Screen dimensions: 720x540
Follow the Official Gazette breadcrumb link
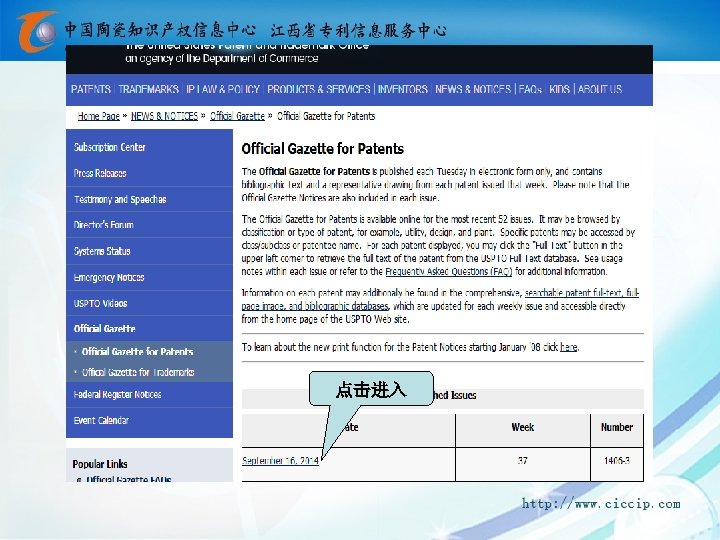(237, 116)
